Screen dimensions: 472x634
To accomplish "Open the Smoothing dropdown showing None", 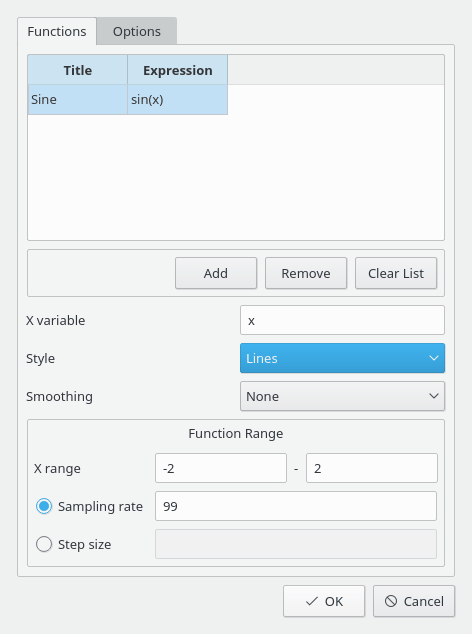I will (x=342, y=396).
